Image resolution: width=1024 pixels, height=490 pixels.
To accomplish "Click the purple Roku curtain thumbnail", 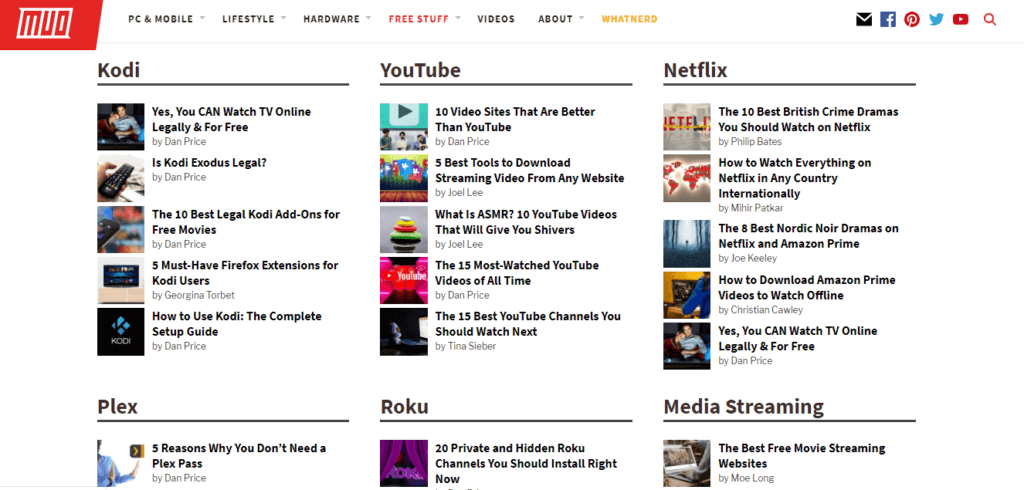I will (404, 463).
